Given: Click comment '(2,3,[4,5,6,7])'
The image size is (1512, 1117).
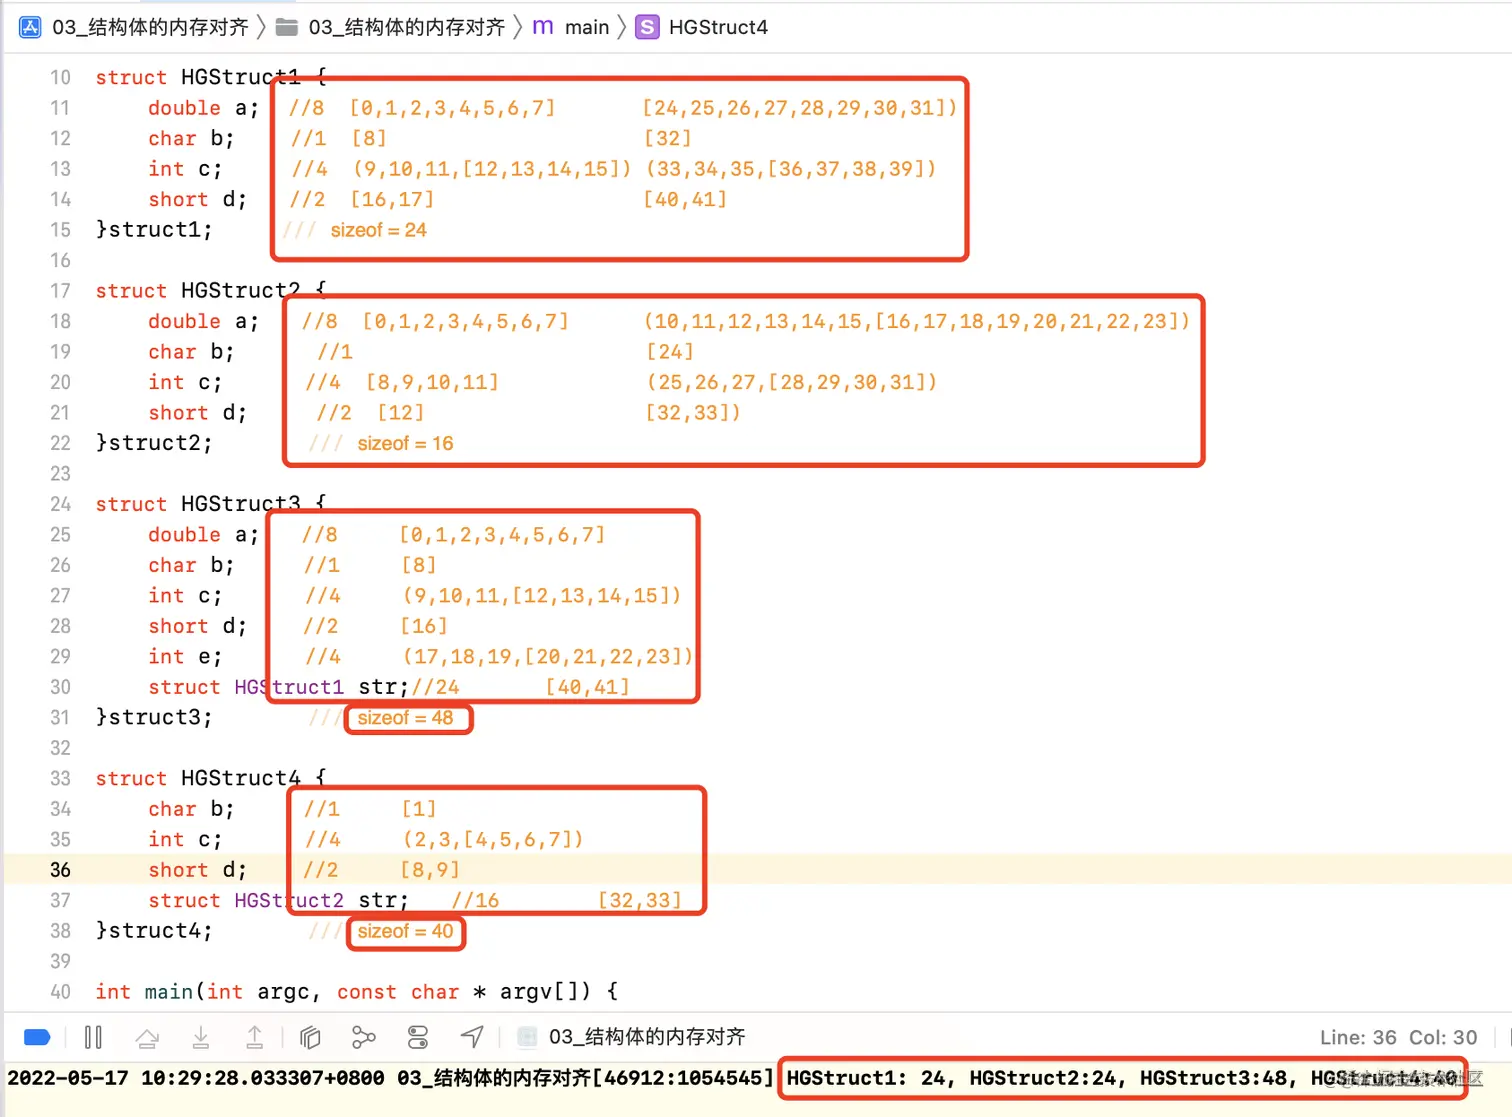Looking at the screenshot, I should (492, 839).
